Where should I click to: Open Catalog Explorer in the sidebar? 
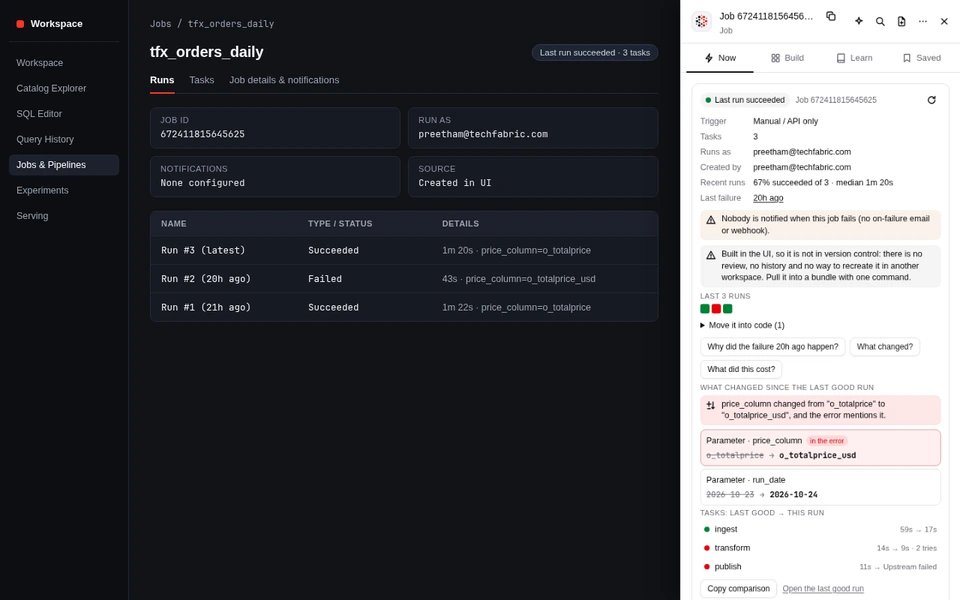point(64,88)
